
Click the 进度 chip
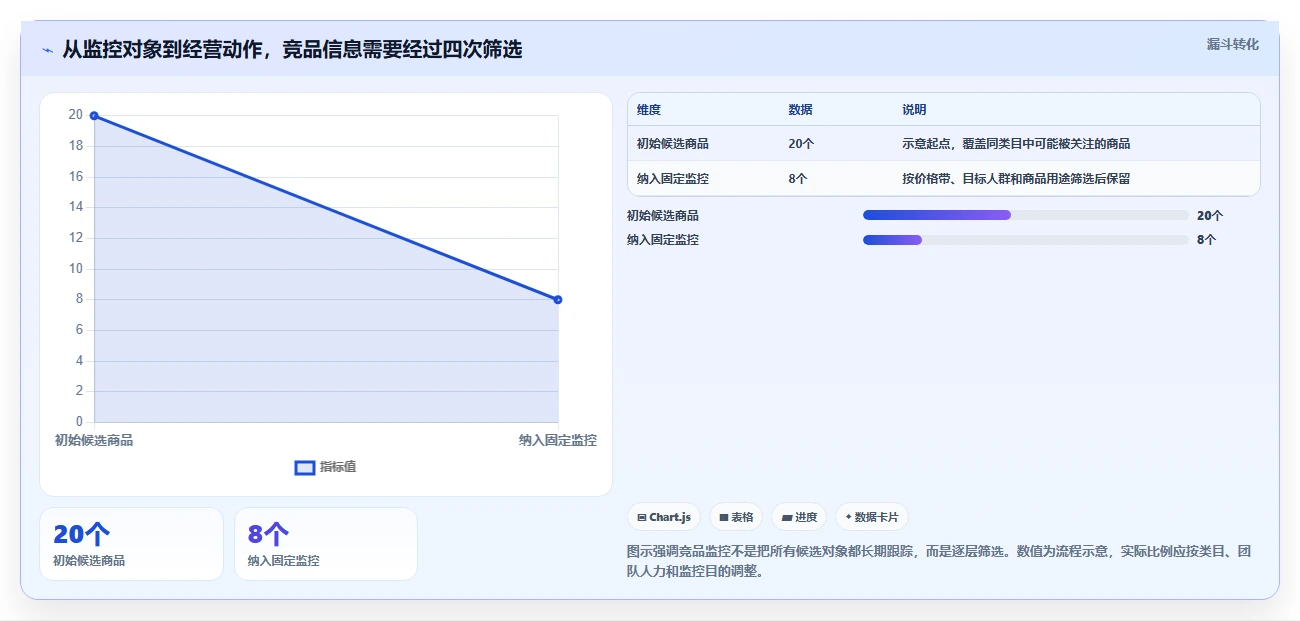tap(799, 517)
